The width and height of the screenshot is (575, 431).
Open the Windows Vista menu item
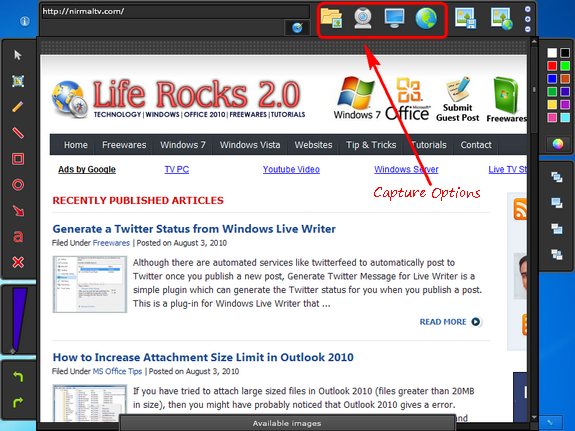(x=250, y=145)
